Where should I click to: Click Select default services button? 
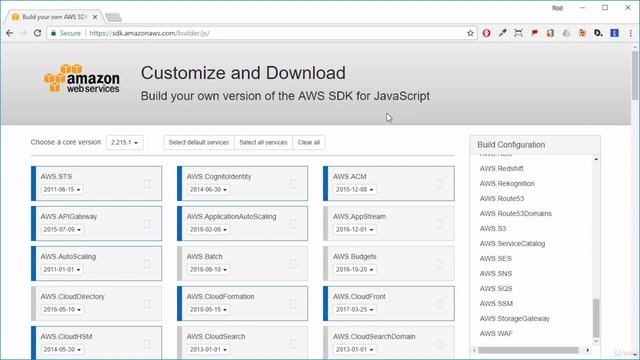[199, 142]
